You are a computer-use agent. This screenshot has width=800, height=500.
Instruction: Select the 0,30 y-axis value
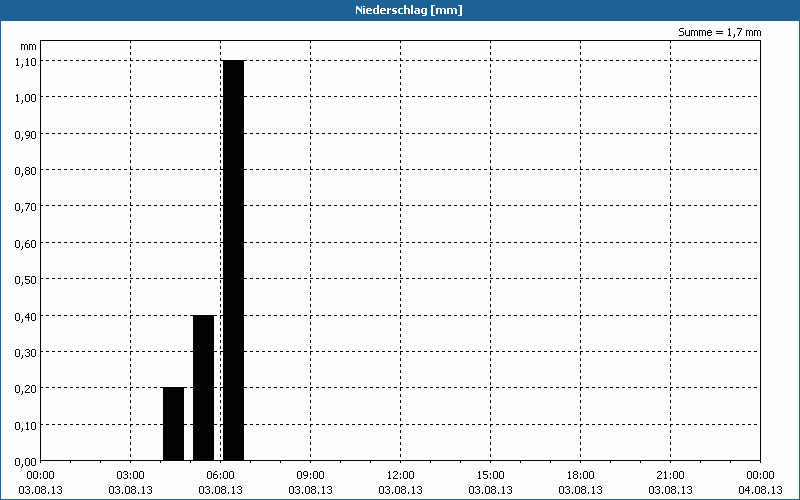point(26,353)
